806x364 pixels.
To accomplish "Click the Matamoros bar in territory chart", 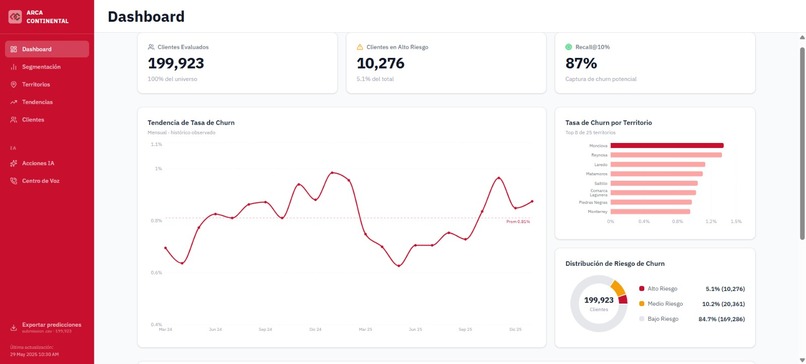I will click(x=656, y=174).
